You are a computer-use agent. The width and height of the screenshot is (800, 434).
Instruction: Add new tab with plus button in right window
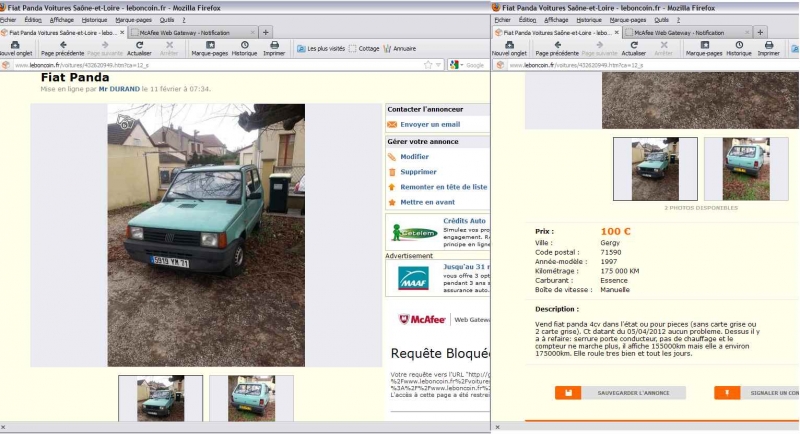(760, 32)
